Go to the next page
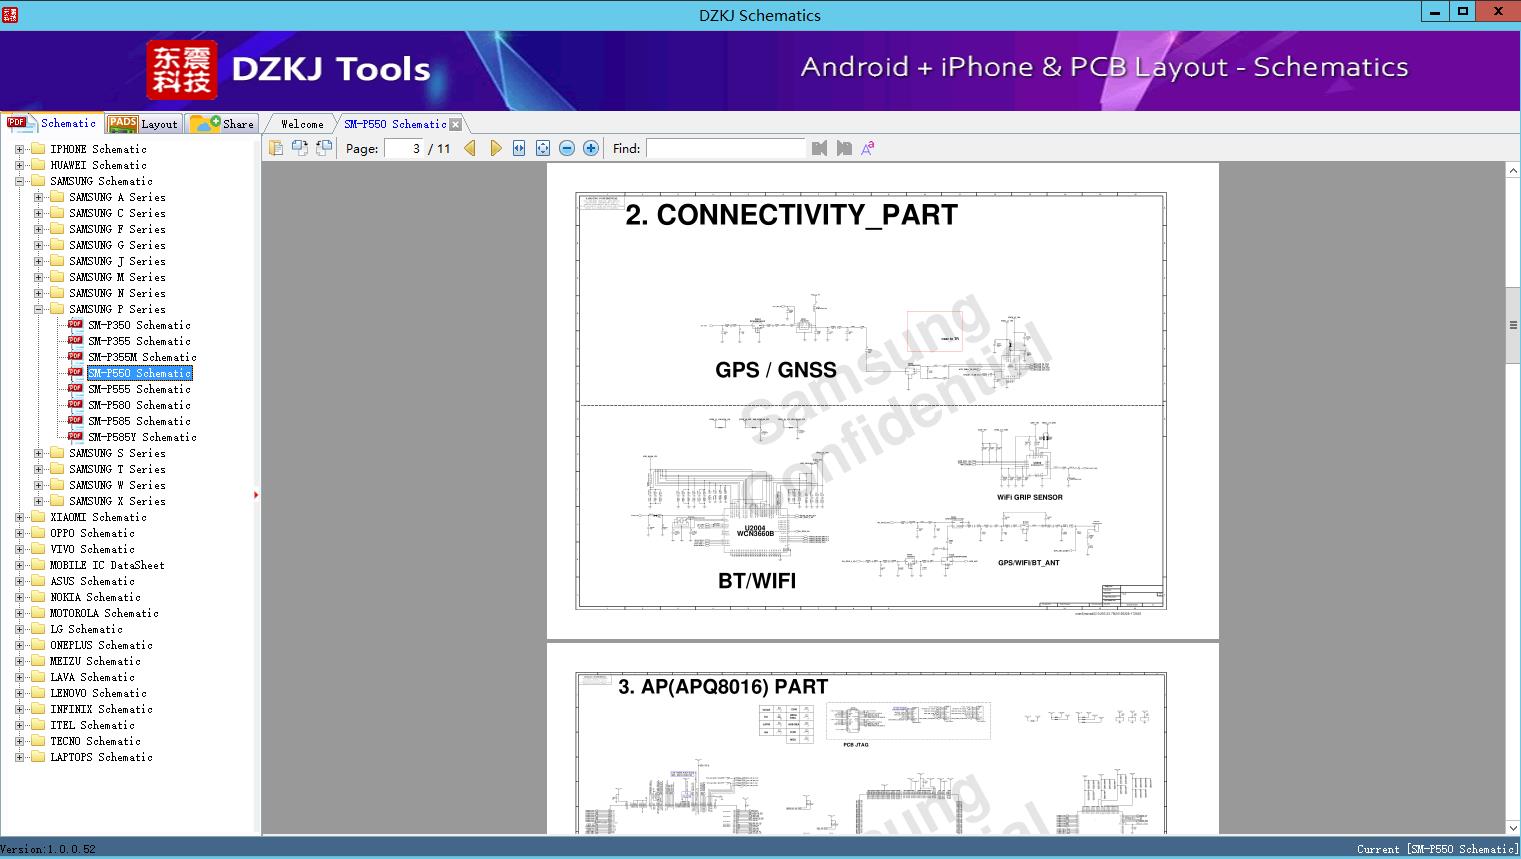The height and width of the screenshot is (859, 1521). (495, 148)
